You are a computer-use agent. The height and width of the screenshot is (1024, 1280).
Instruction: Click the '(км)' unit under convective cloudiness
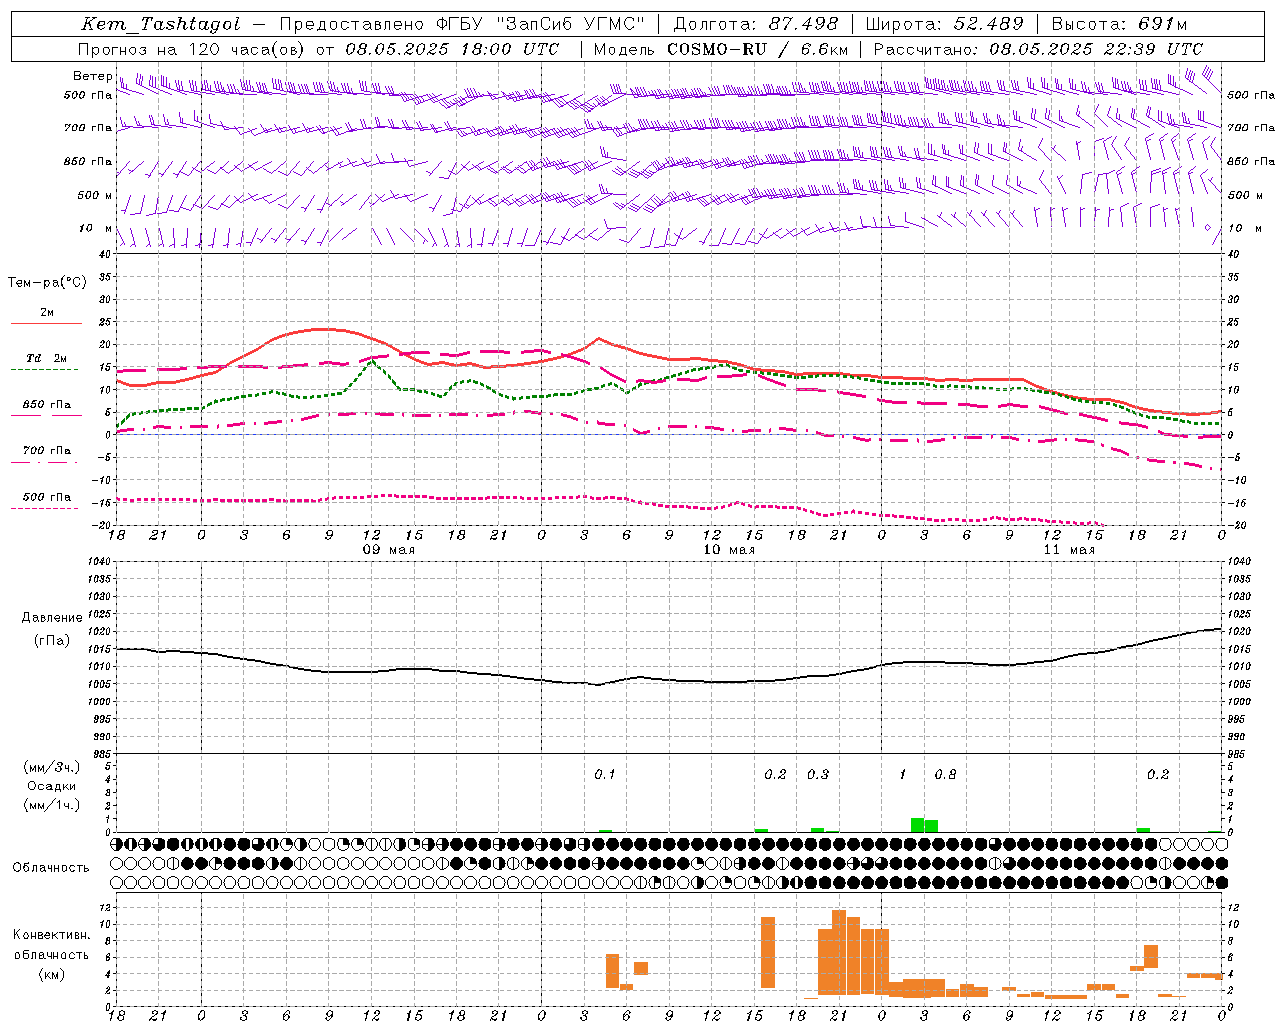click(52, 975)
